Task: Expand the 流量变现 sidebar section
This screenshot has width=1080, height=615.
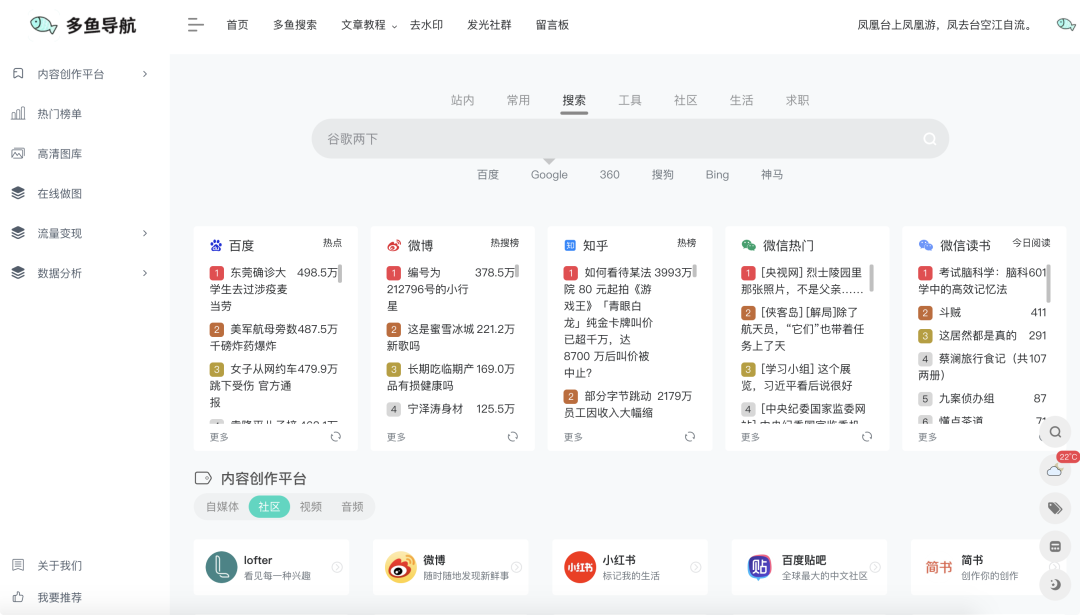Action: click(59, 232)
